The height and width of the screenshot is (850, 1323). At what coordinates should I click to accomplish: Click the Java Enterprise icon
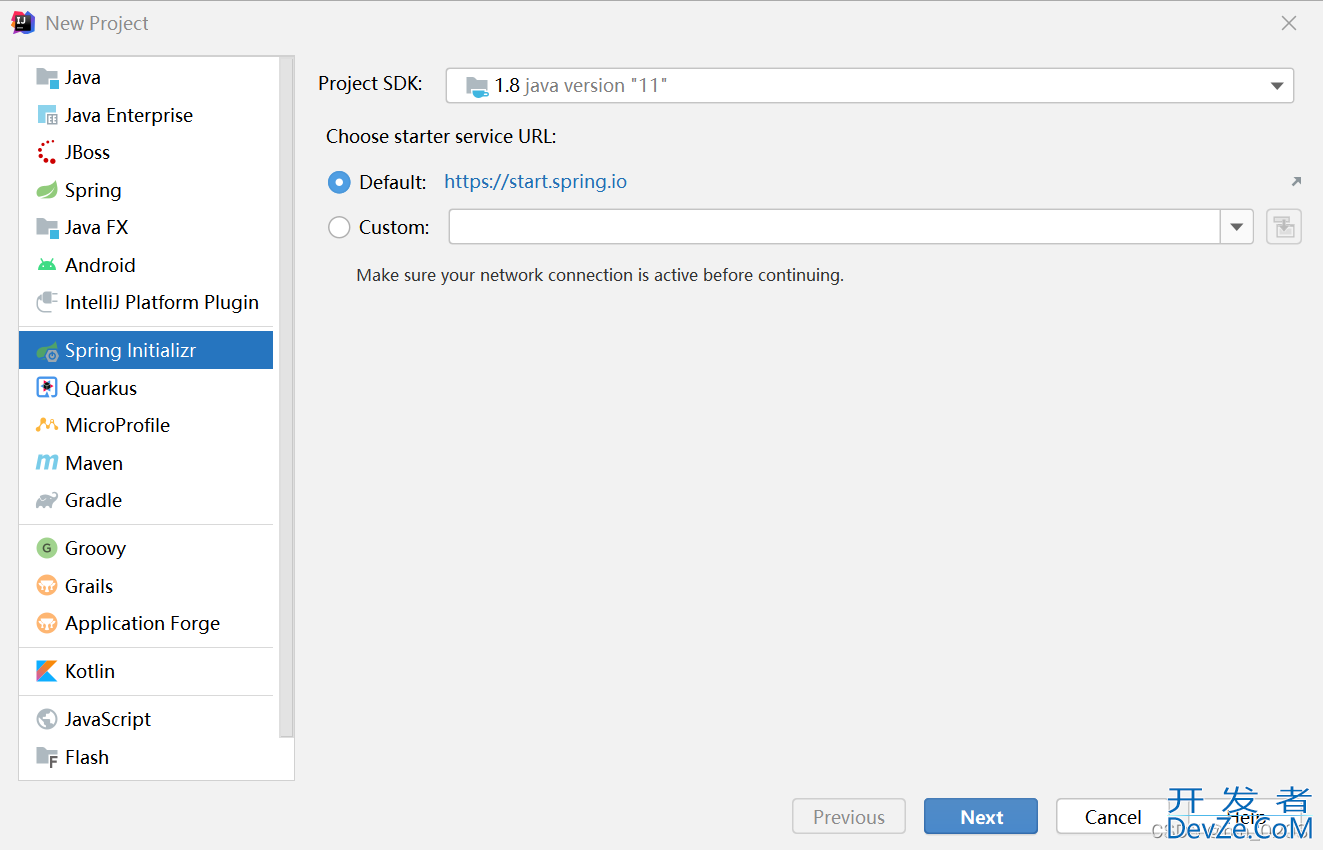(x=47, y=115)
